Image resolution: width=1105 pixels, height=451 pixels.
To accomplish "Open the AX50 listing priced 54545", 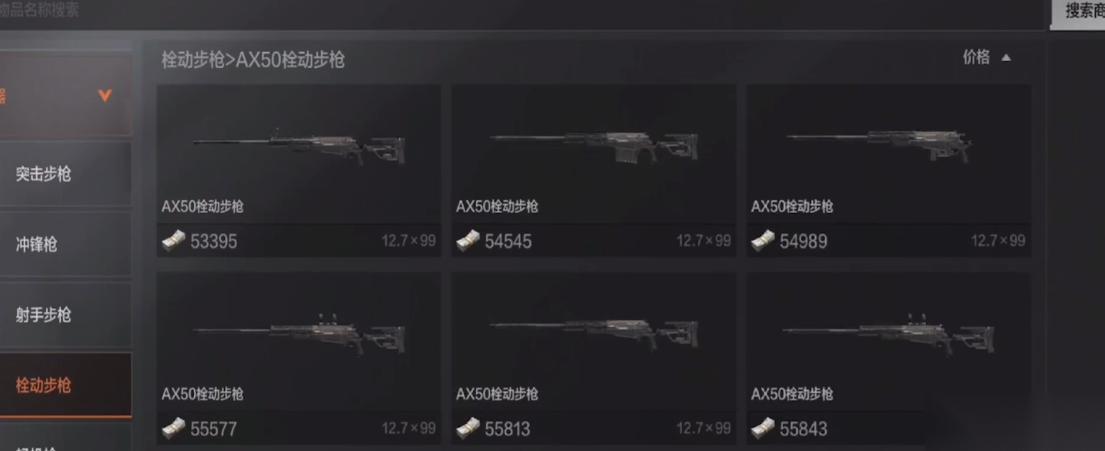I will tap(593, 171).
